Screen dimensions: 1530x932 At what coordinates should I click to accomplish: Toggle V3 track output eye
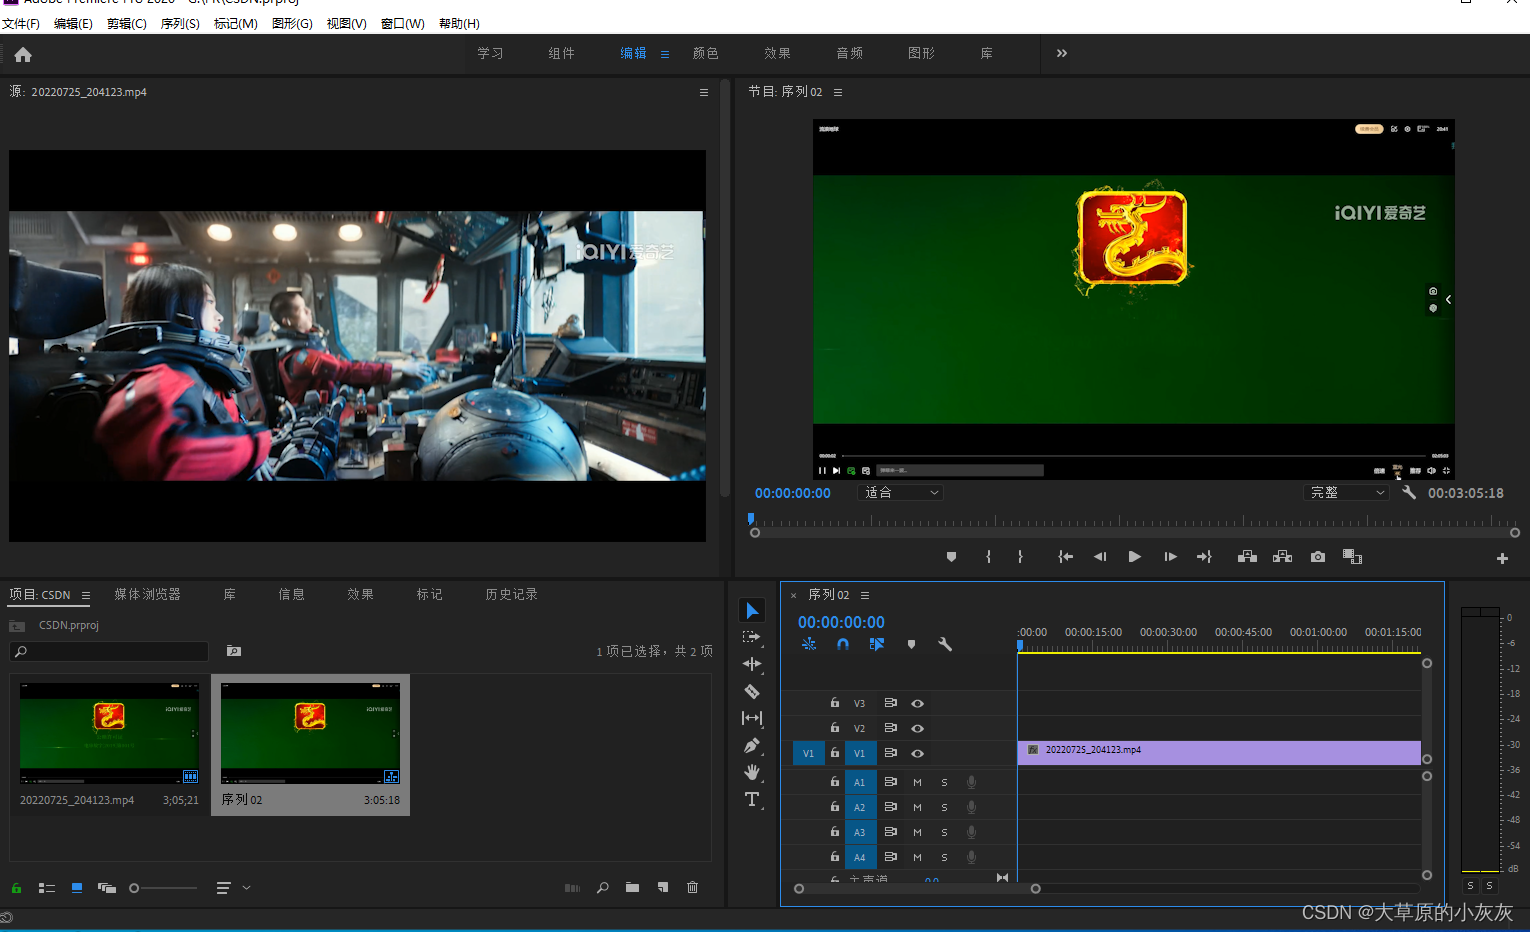[917, 704]
